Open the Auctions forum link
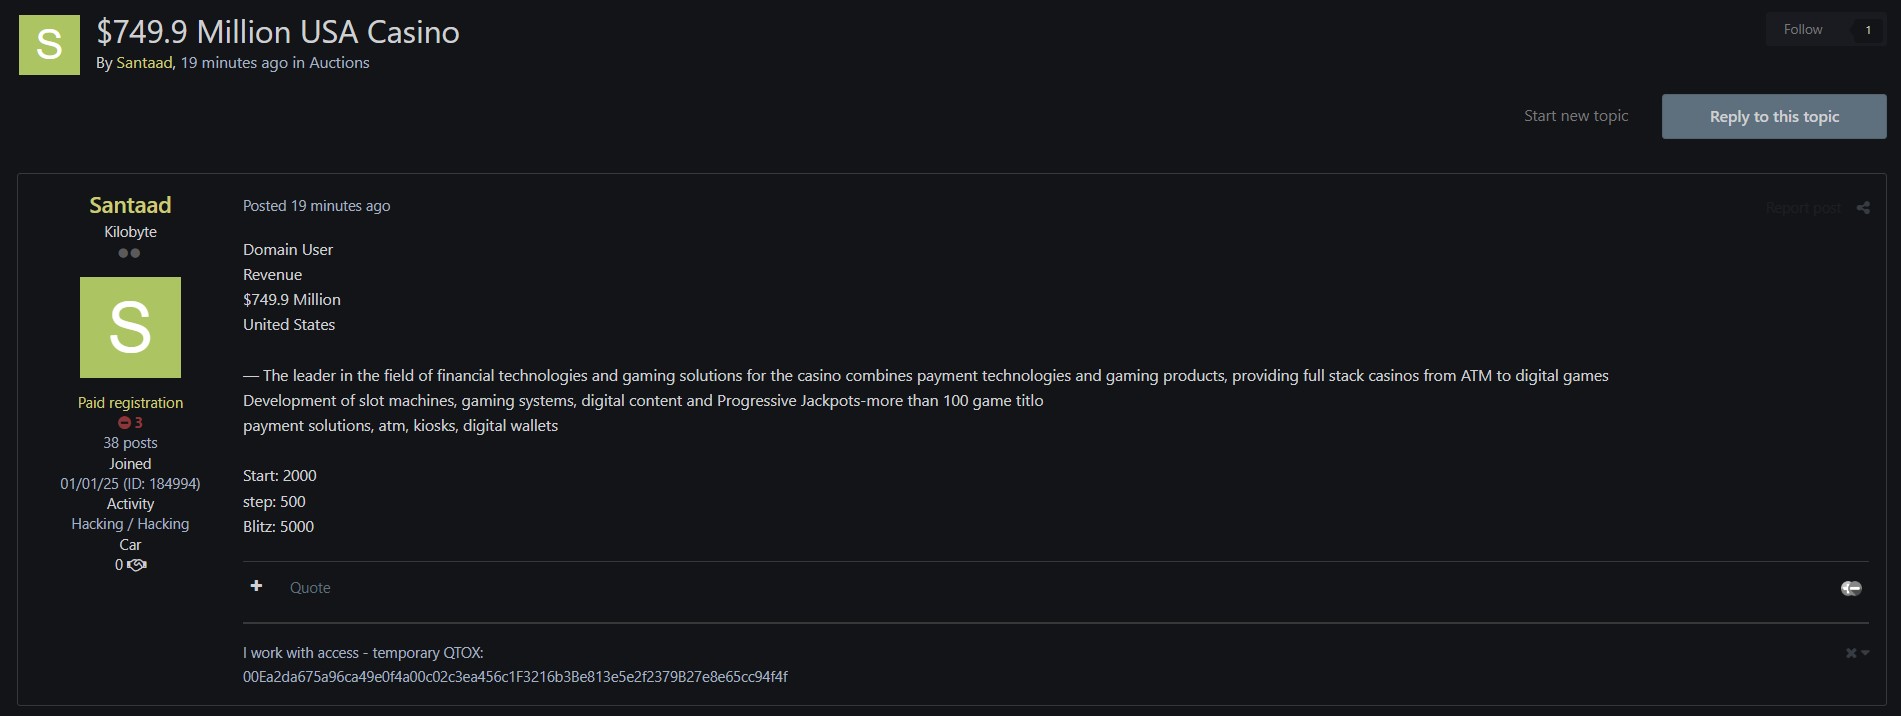Viewport: 1901px width, 716px height. click(339, 63)
